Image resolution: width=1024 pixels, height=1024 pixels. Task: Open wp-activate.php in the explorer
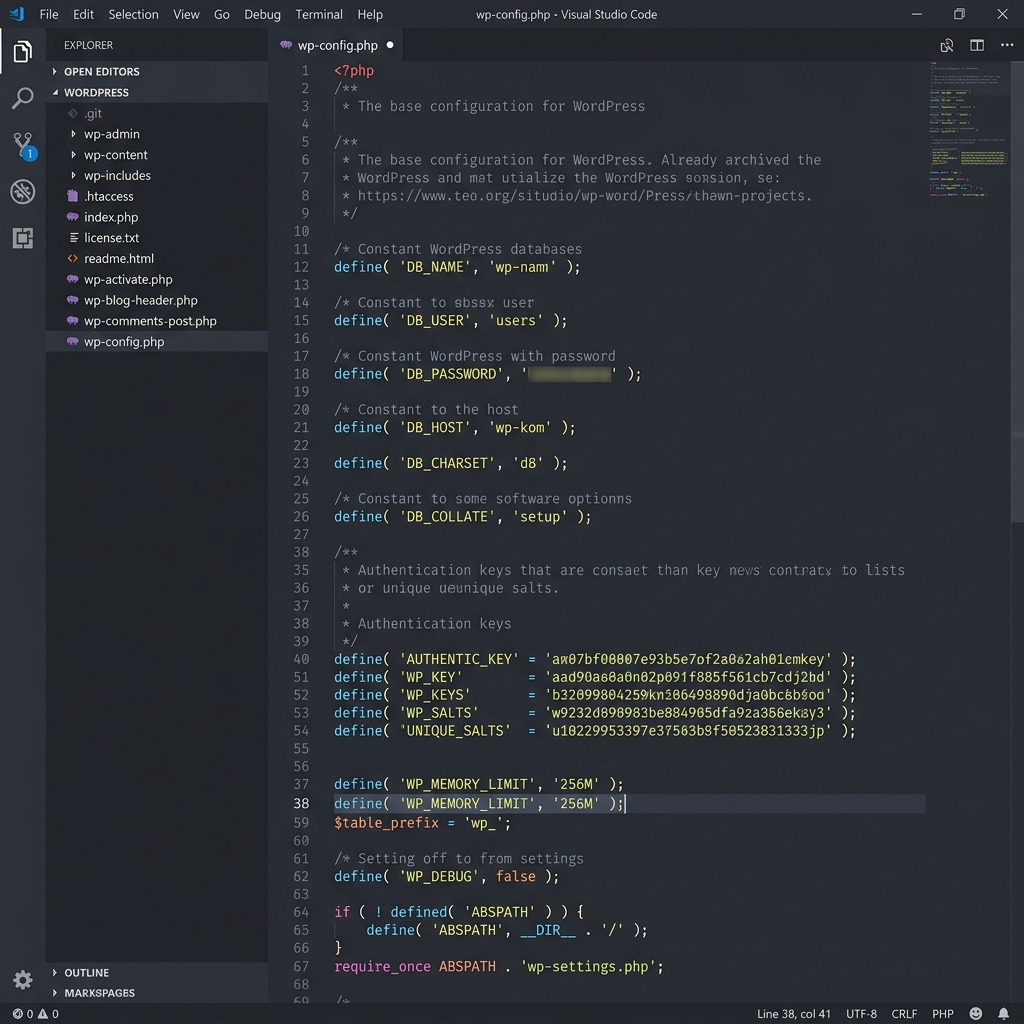pos(157,280)
